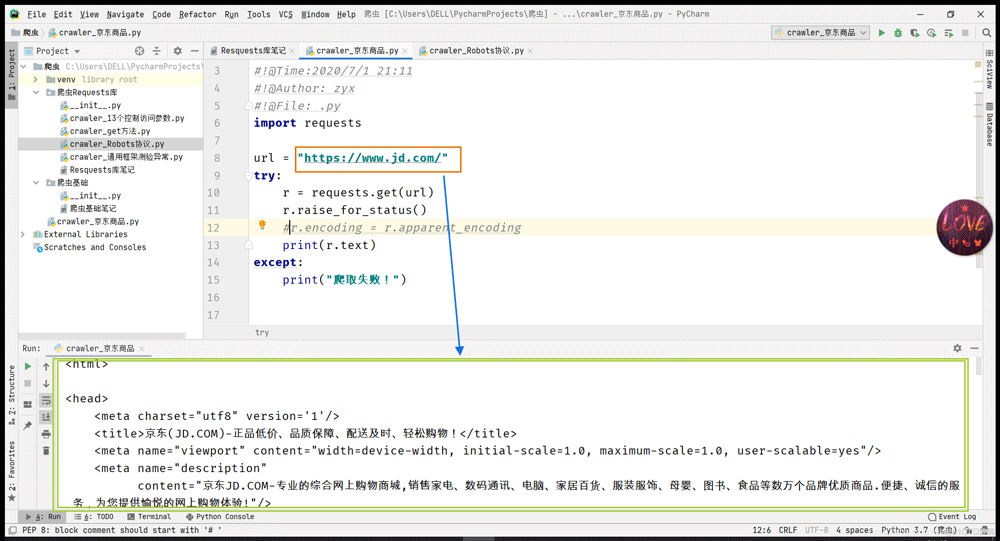Select Scratches and Consoles node
The height and width of the screenshot is (541, 1000).
(x=94, y=248)
